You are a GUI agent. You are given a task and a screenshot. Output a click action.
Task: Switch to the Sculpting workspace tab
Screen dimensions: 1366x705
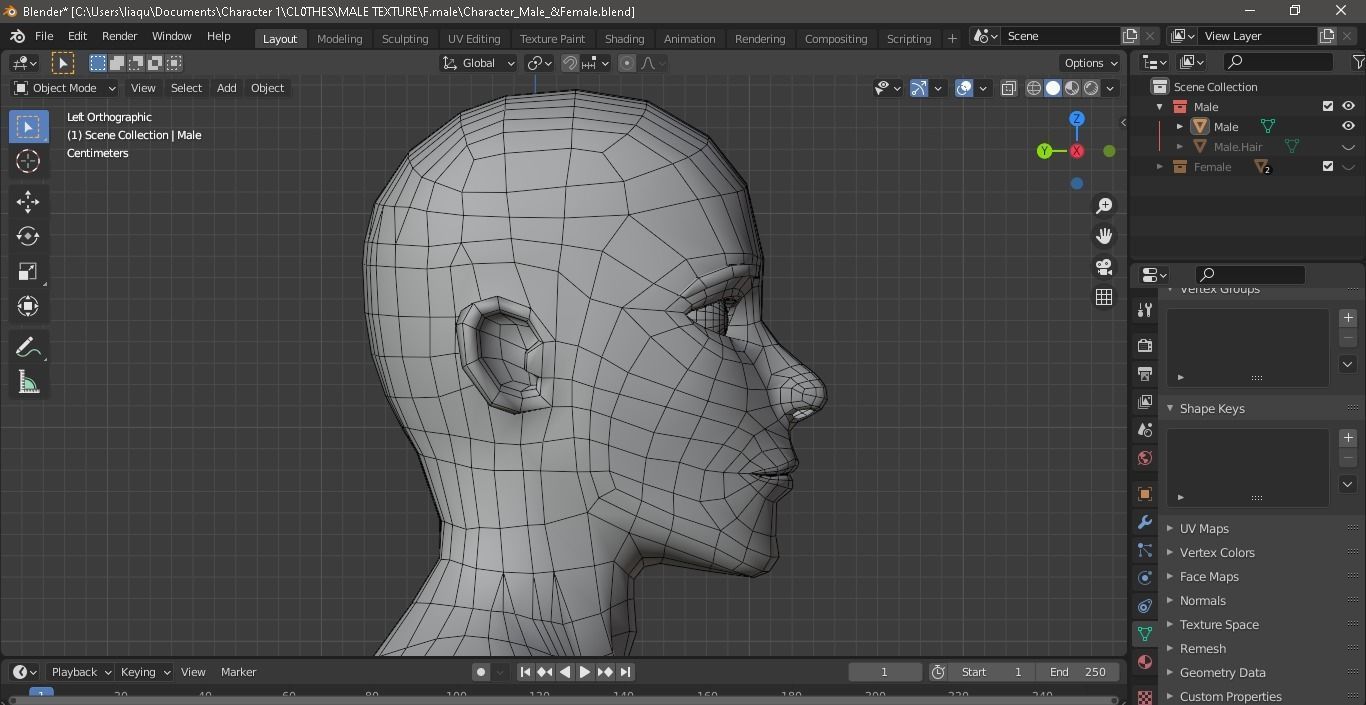coord(405,38)
